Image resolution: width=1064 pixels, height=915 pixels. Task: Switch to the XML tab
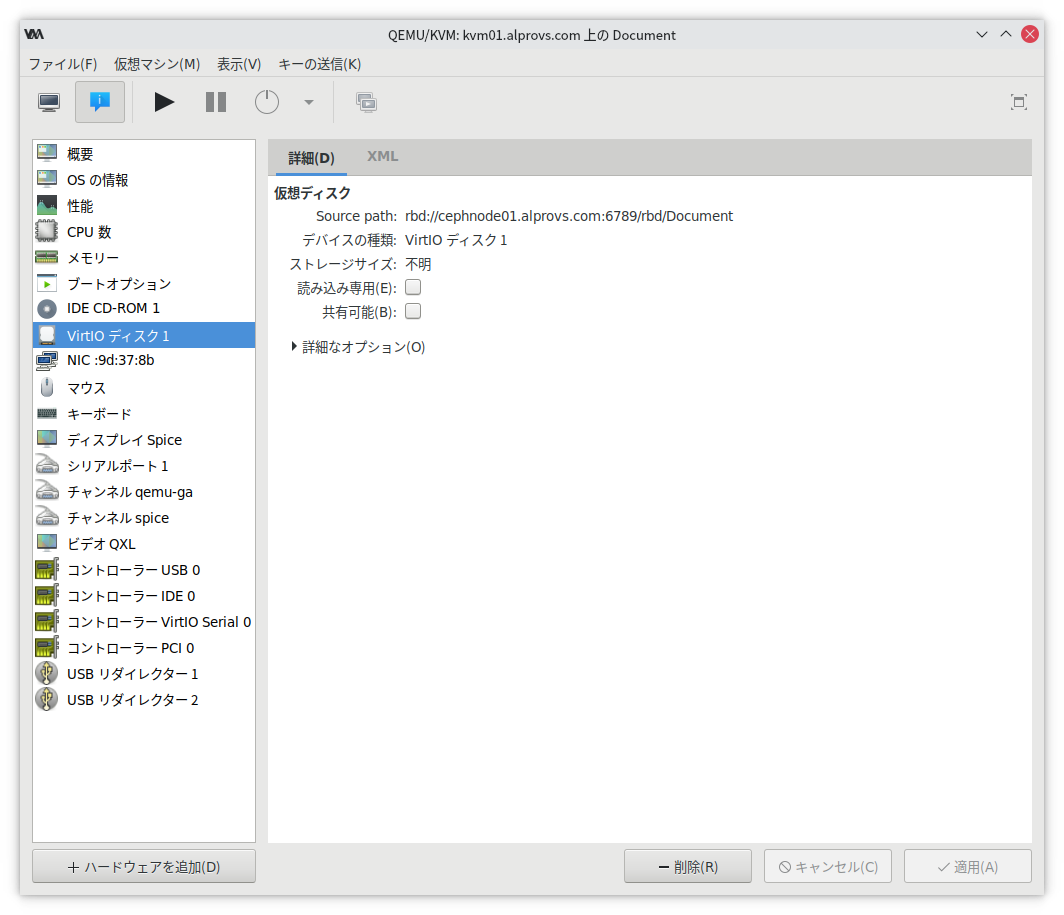382,157
